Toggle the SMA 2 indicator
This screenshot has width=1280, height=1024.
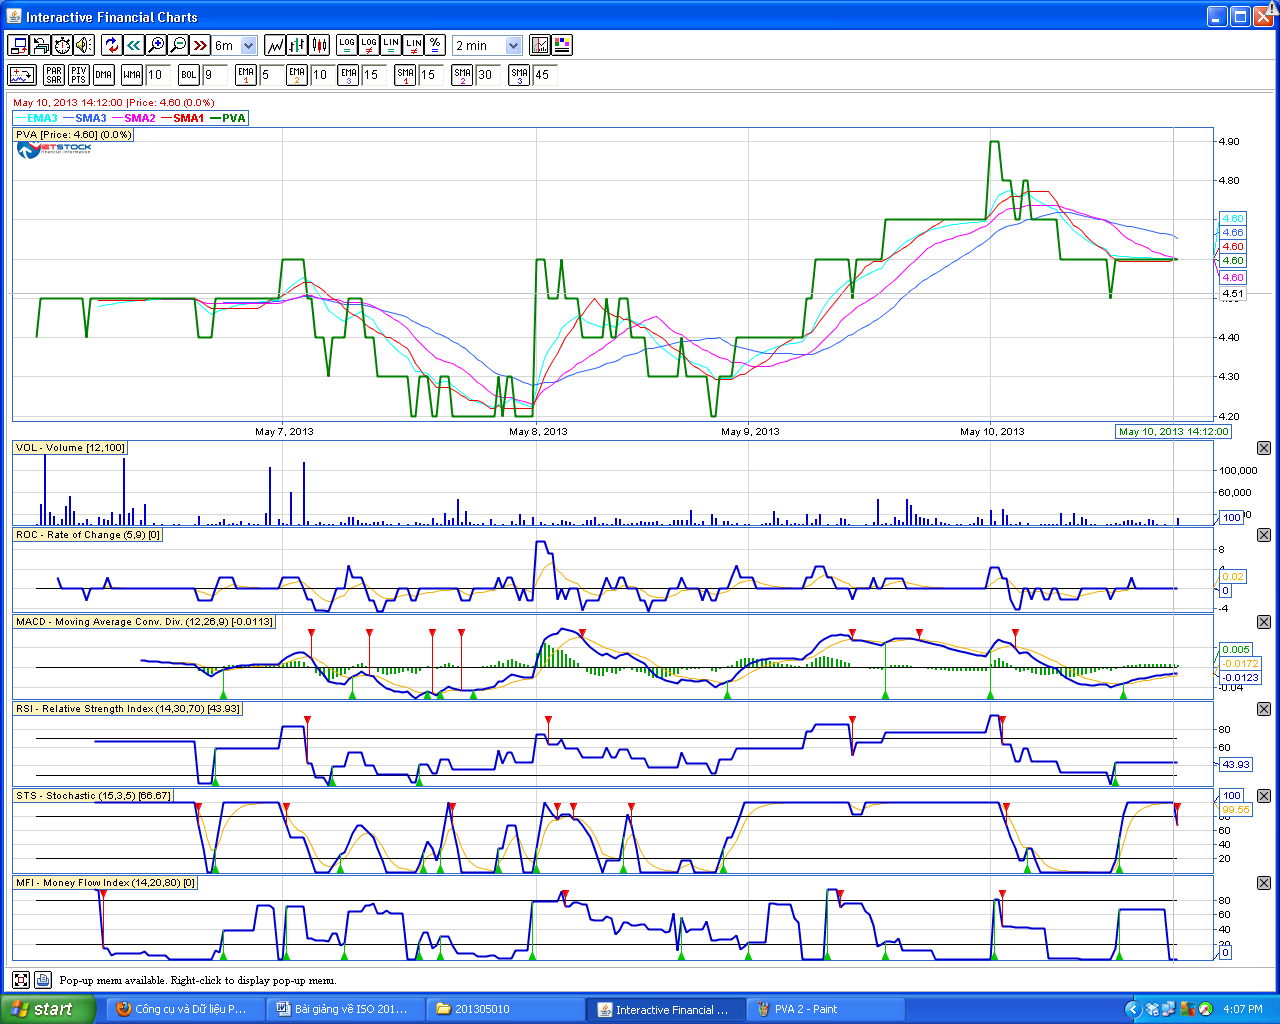462,75
